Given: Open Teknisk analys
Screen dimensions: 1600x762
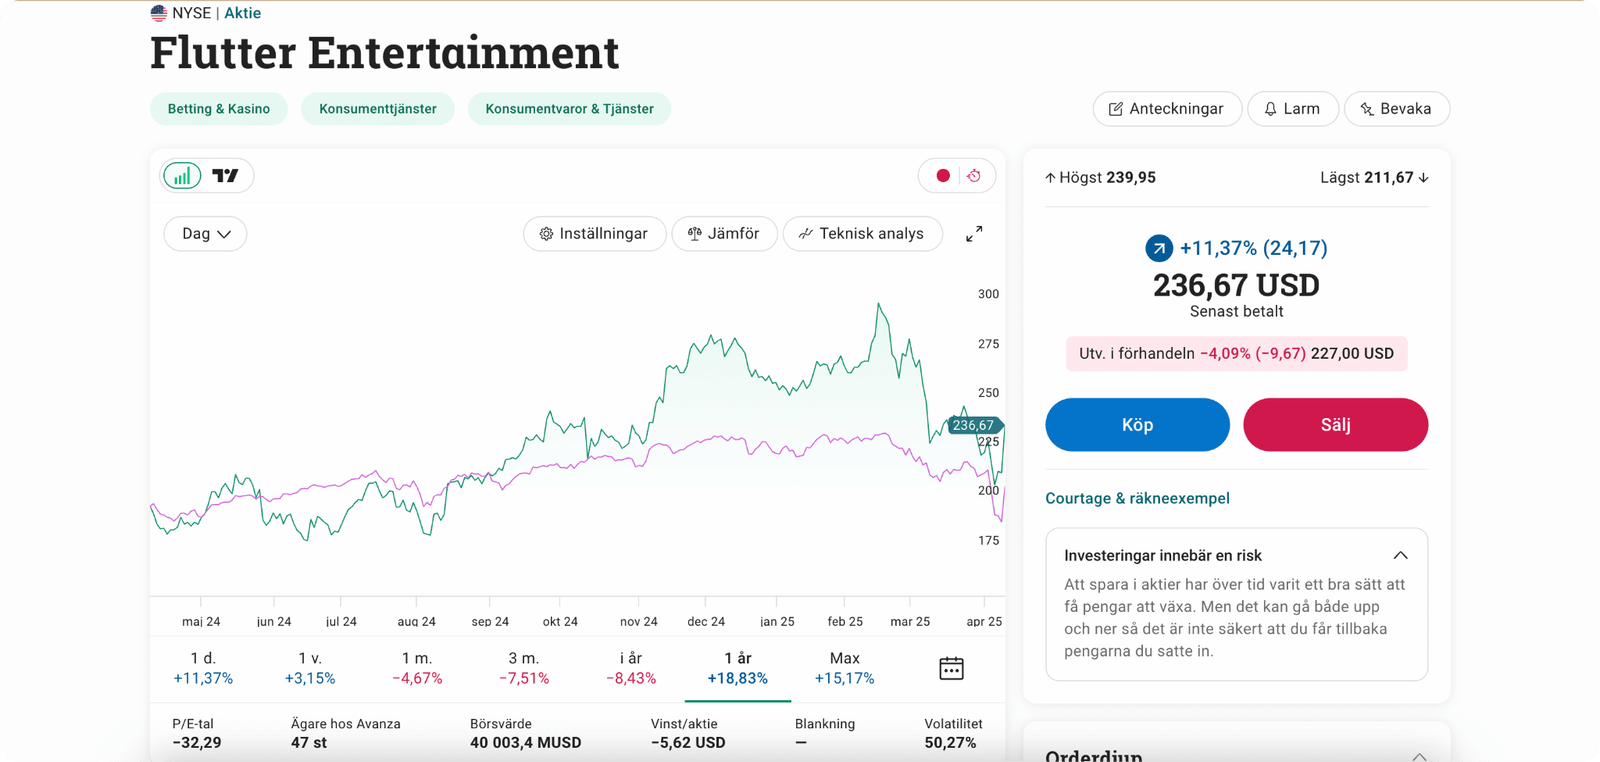Looking at the screenshot, I should click(x=862, y=234).
